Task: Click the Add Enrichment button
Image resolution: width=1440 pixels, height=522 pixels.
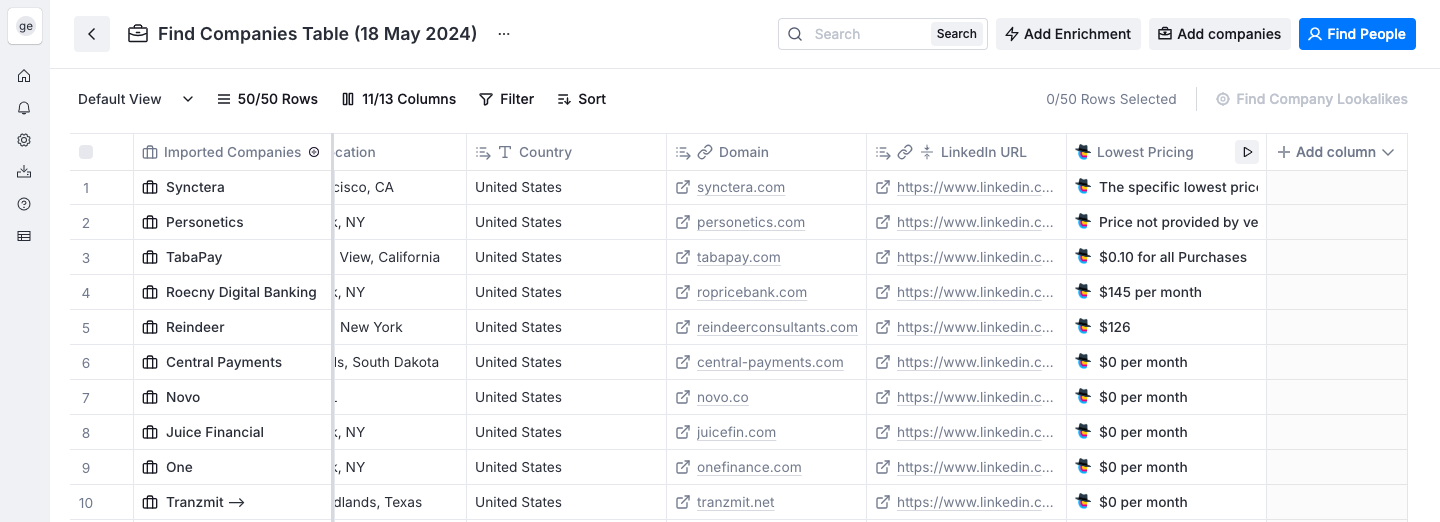Action: (1067, 34)
